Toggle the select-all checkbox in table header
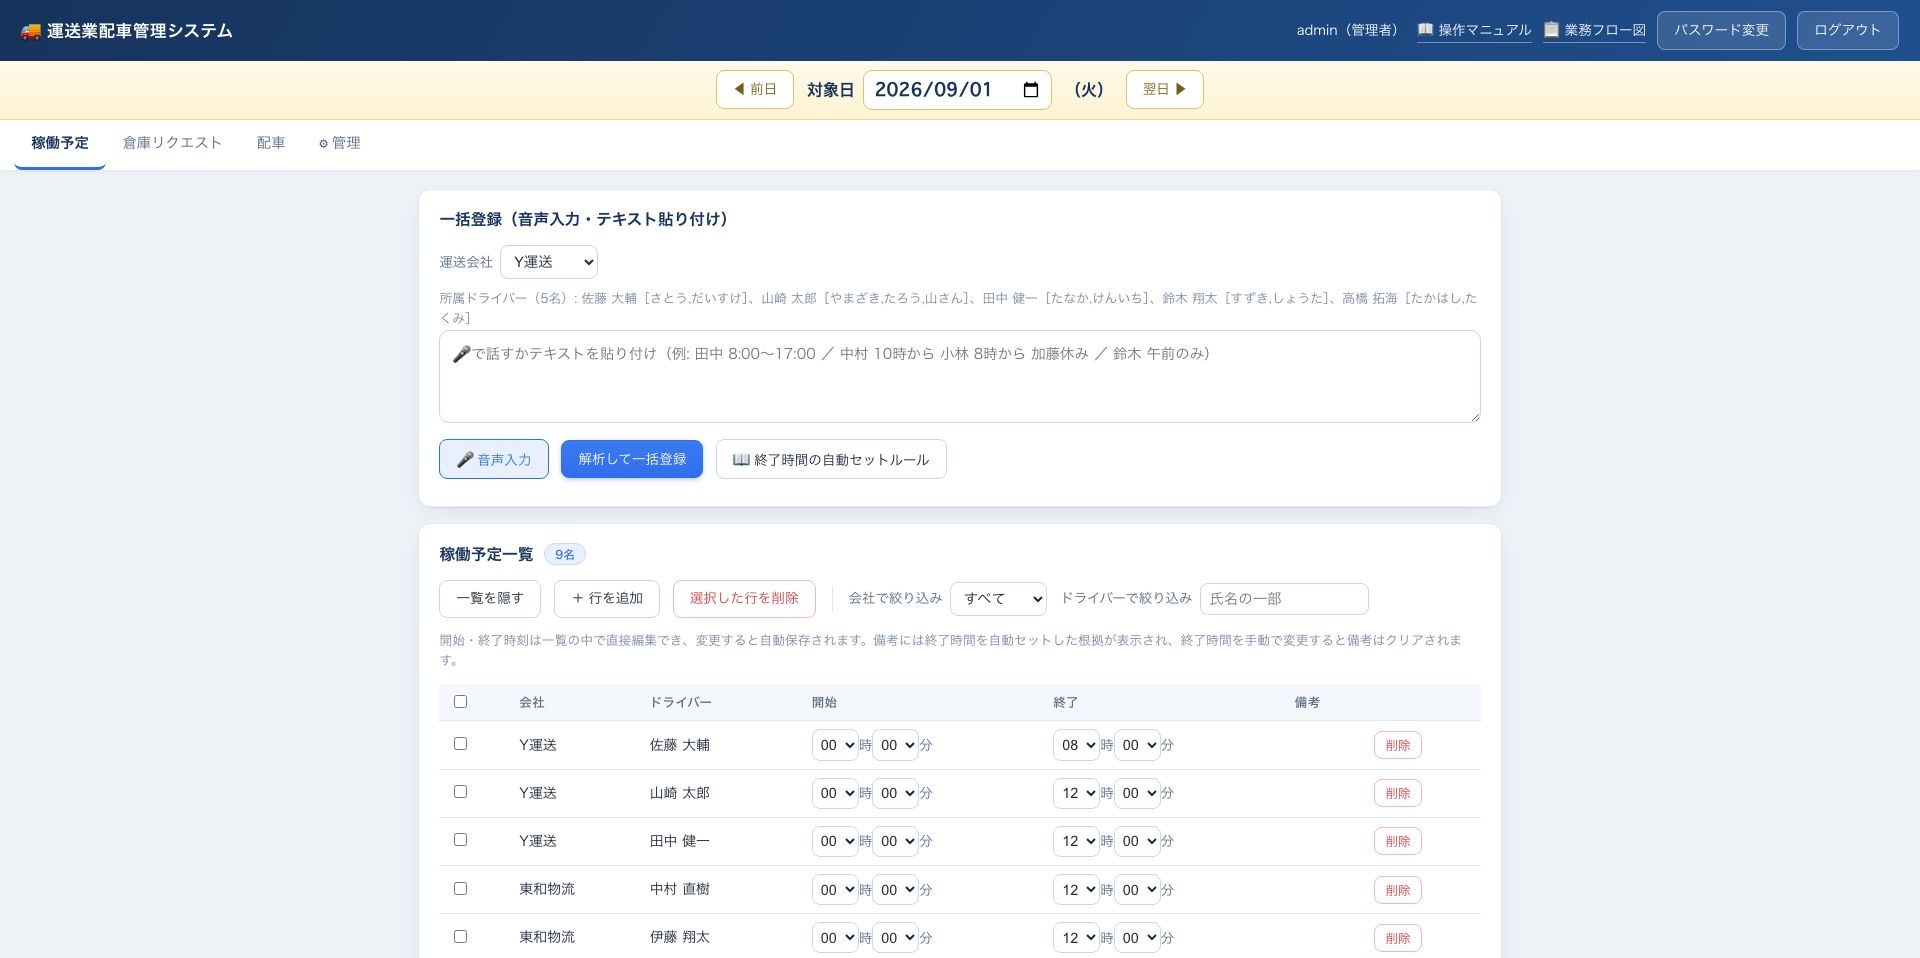1920x958 pixels. coord(460,702)
